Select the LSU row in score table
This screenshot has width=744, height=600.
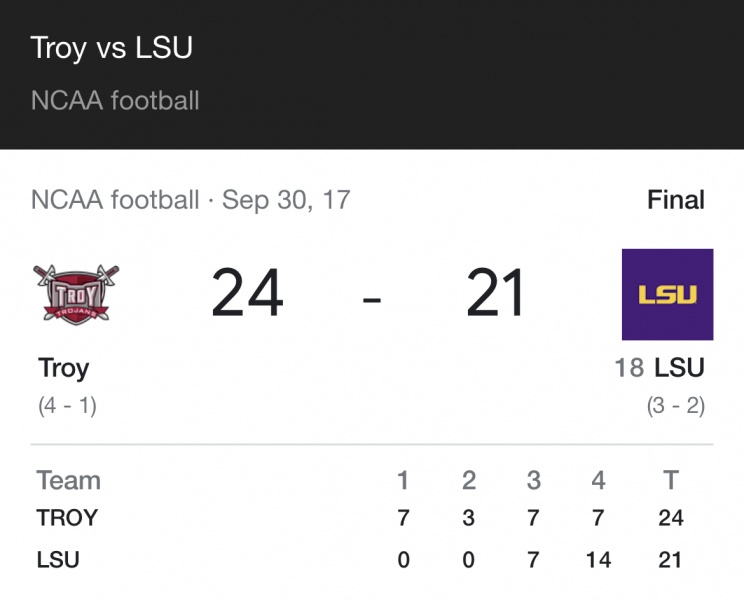pos(57,560)
